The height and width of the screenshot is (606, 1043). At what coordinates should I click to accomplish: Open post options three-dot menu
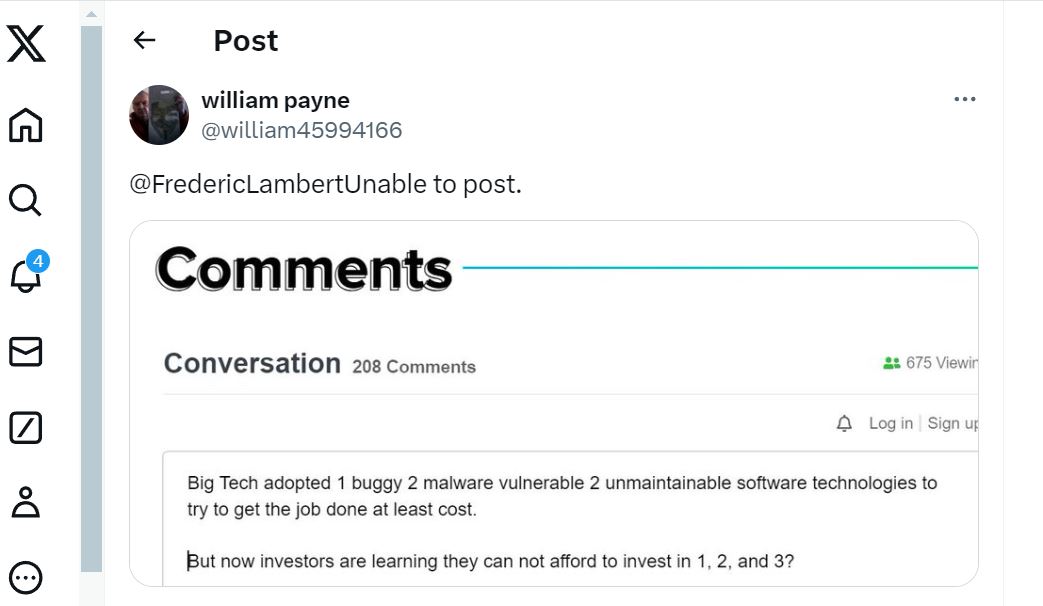coord(965,99)
